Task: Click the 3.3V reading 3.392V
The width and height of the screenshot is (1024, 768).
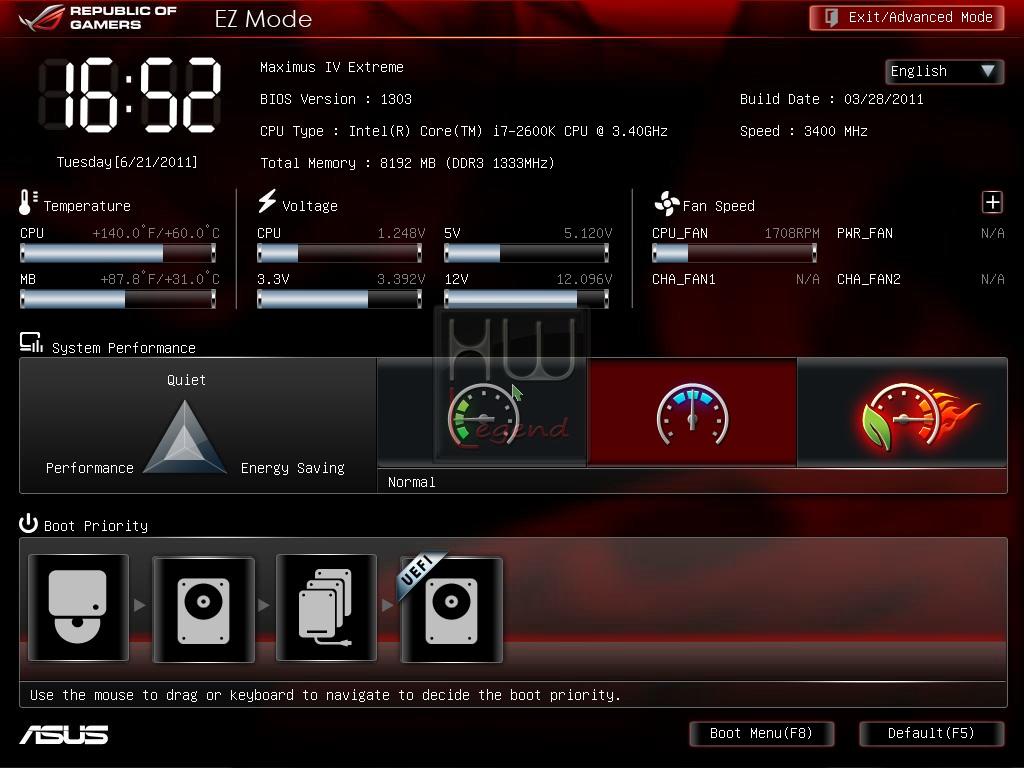Action: (x=401, y=280)
